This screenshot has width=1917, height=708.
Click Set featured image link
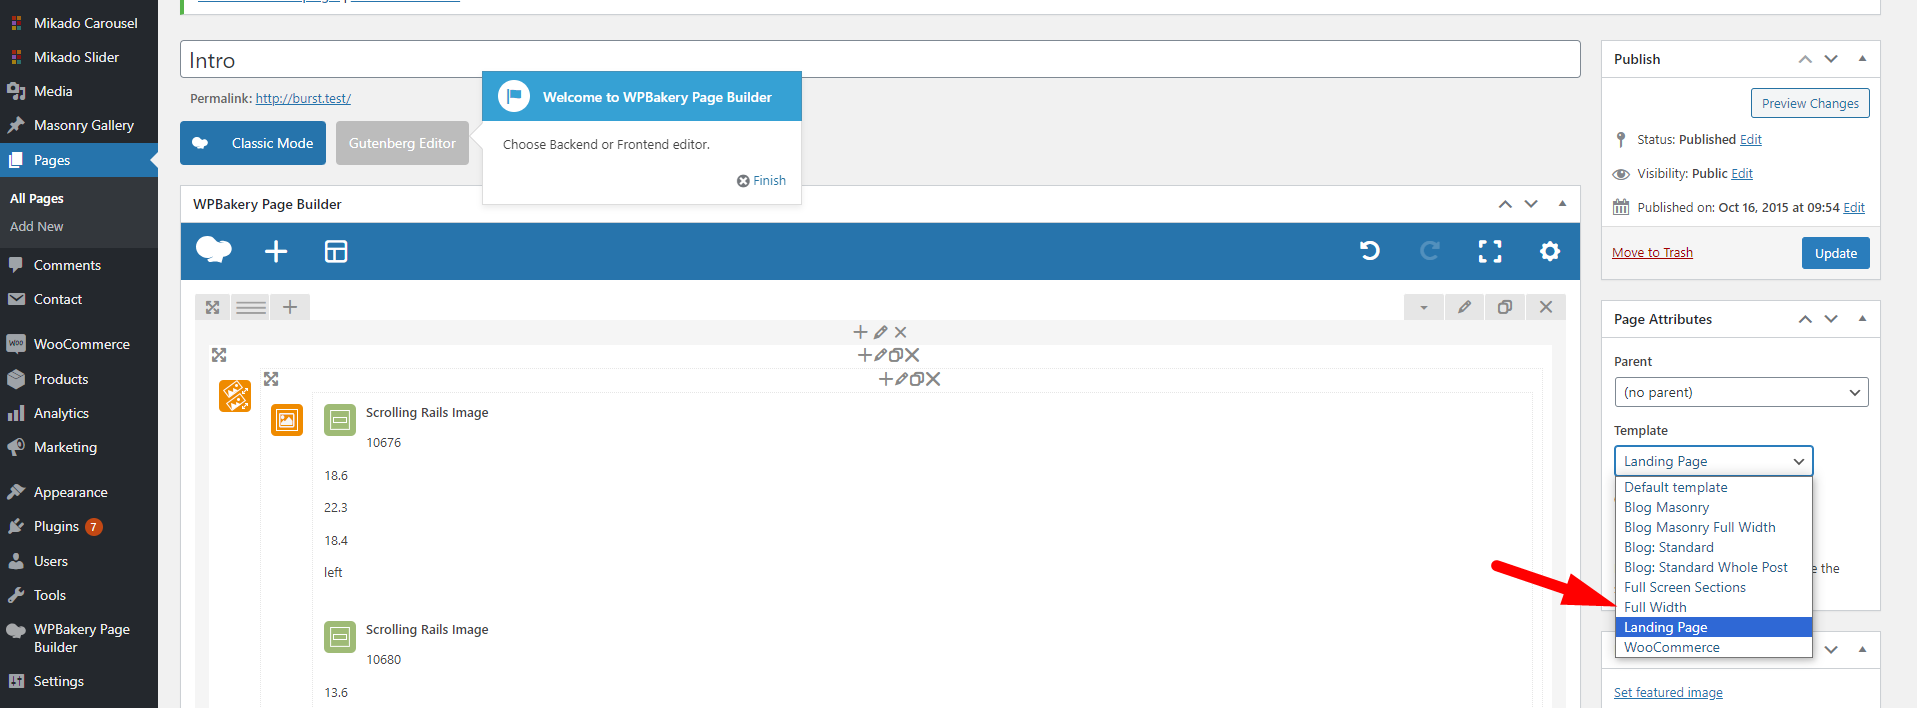coord(1668,692)
